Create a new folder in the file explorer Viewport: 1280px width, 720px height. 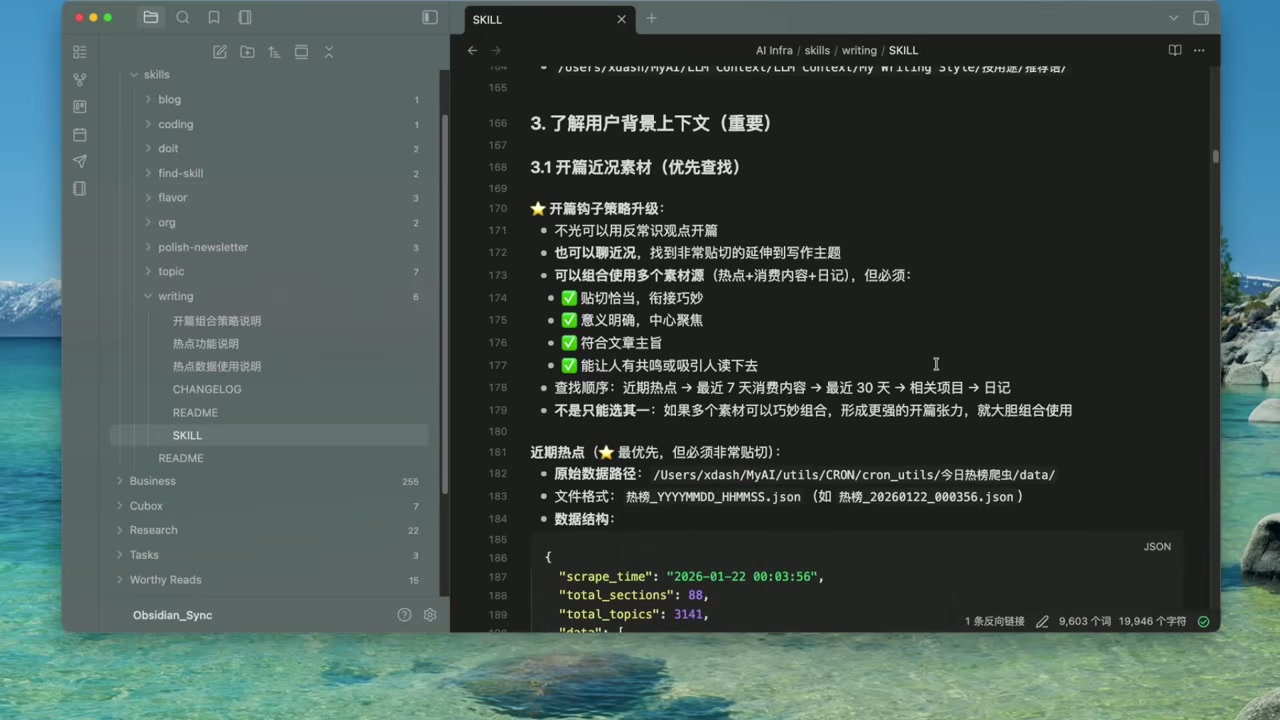click(x=247, y=52)
